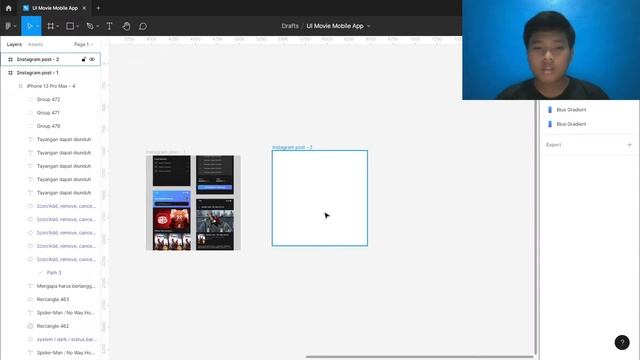Open the main menu dropdown arrow
This screenshot has width=640, height=360.
[15, 27]
